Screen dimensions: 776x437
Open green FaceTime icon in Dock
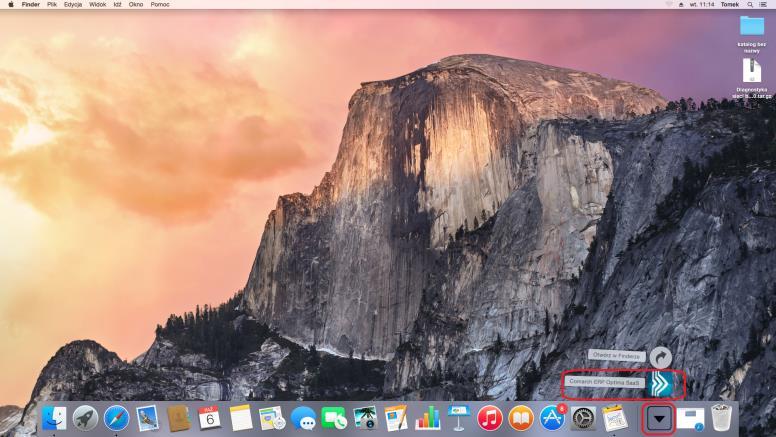coord(334,418)
